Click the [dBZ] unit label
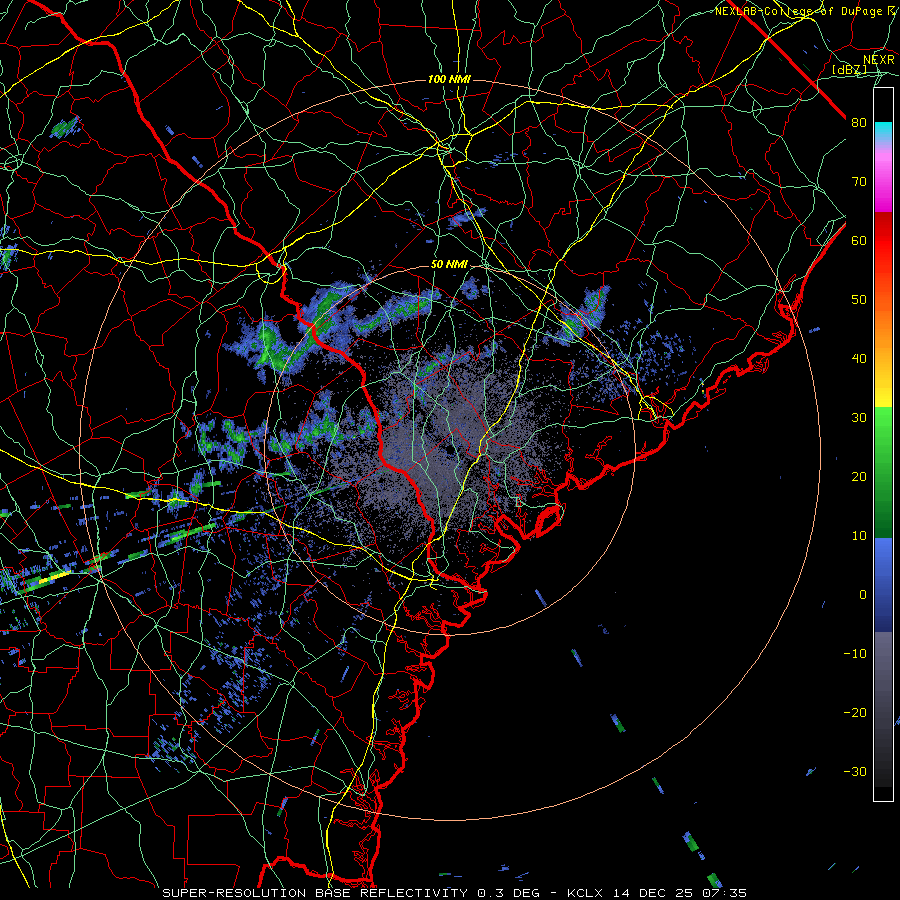900x900 pixels. (850, 70)
